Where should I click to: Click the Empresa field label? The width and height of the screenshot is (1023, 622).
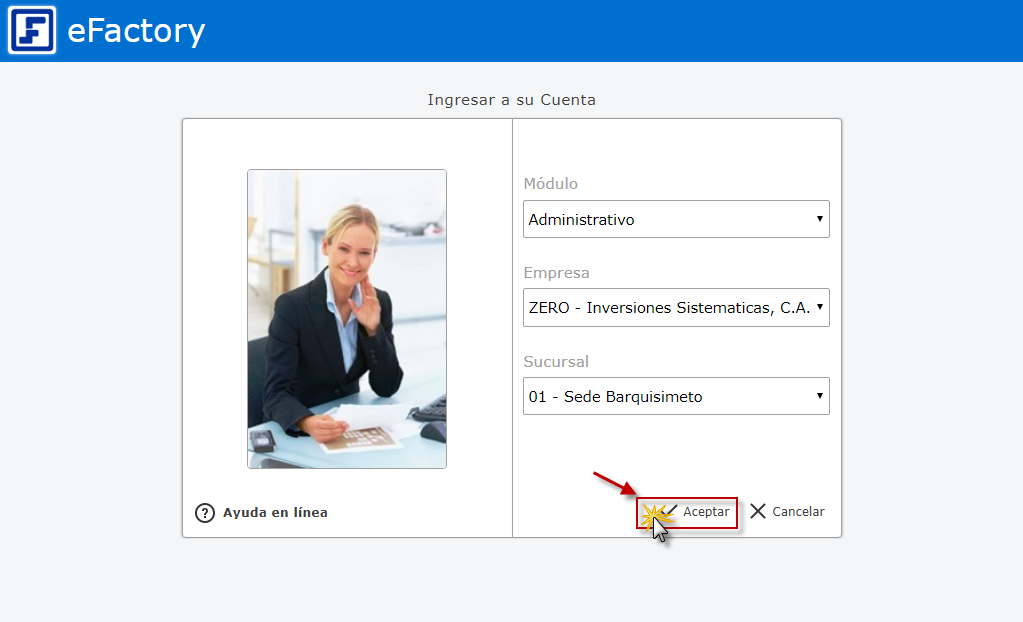click(x=556, y=273)
